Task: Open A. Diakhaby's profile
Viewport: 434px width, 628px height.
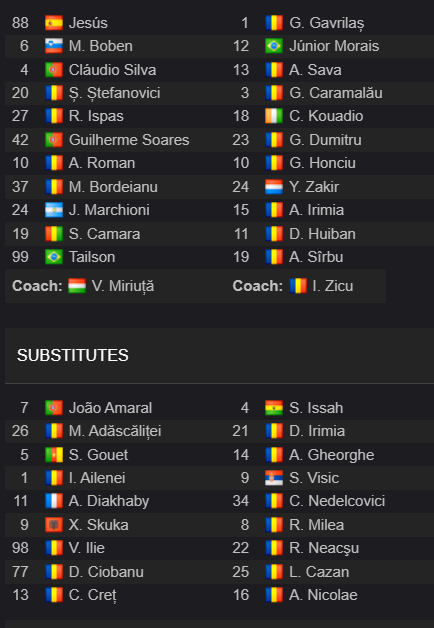Action: pyautogui.click(x=109, y=501)
